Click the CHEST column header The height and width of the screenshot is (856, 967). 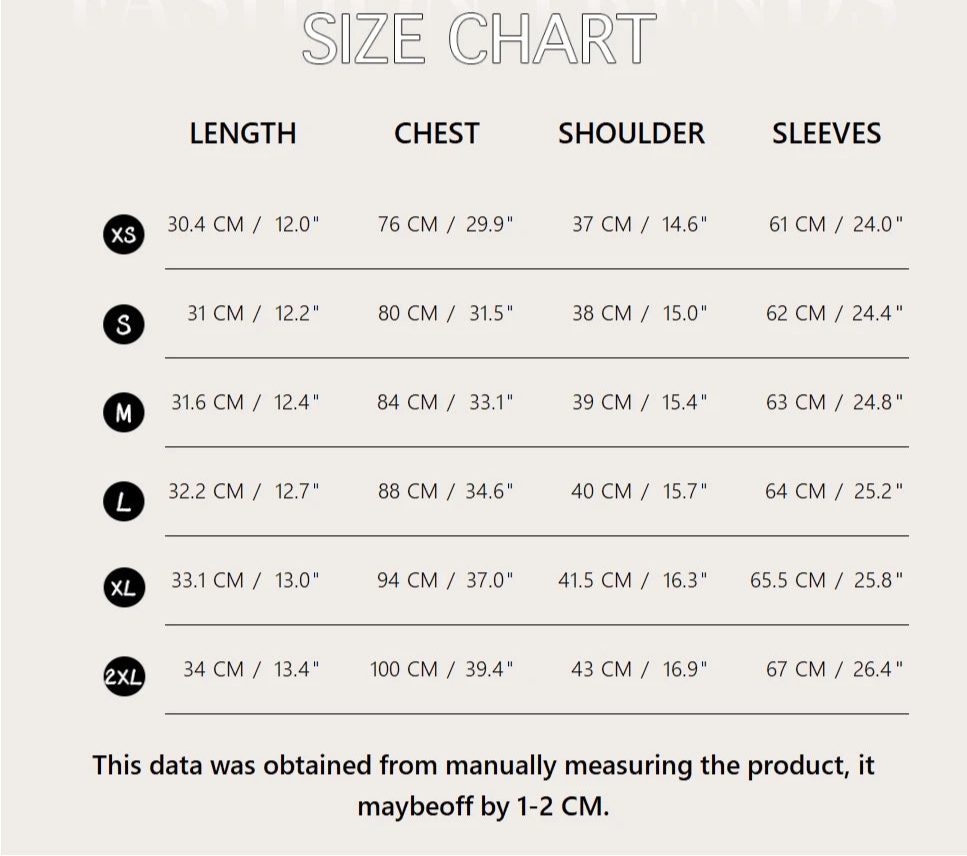coord(437,133)
